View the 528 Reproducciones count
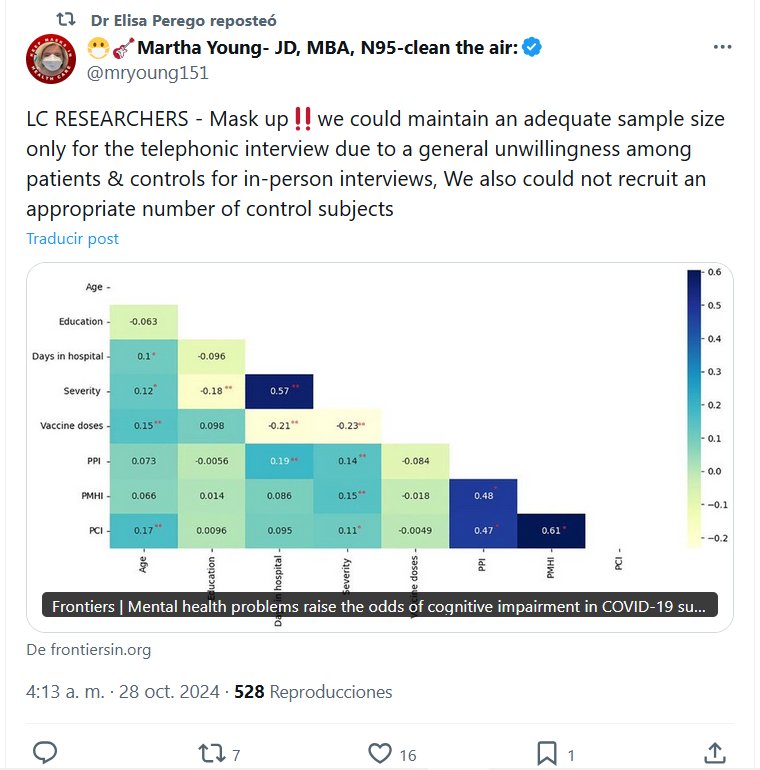Image resolution: width=760 pixels, height=770 pixels. pyautogui.click(x=313, y=692)
